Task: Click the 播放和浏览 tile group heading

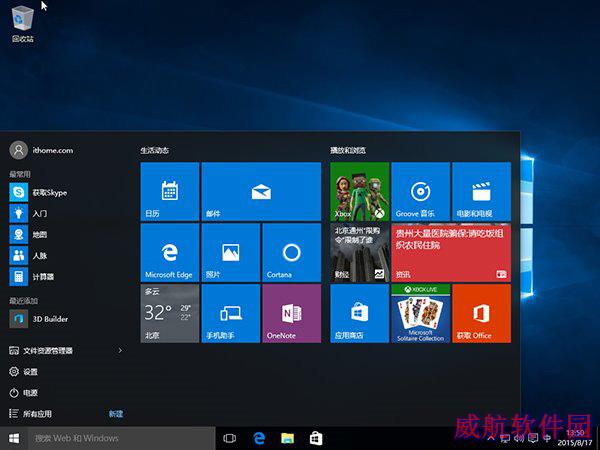Action: [348, 150]
